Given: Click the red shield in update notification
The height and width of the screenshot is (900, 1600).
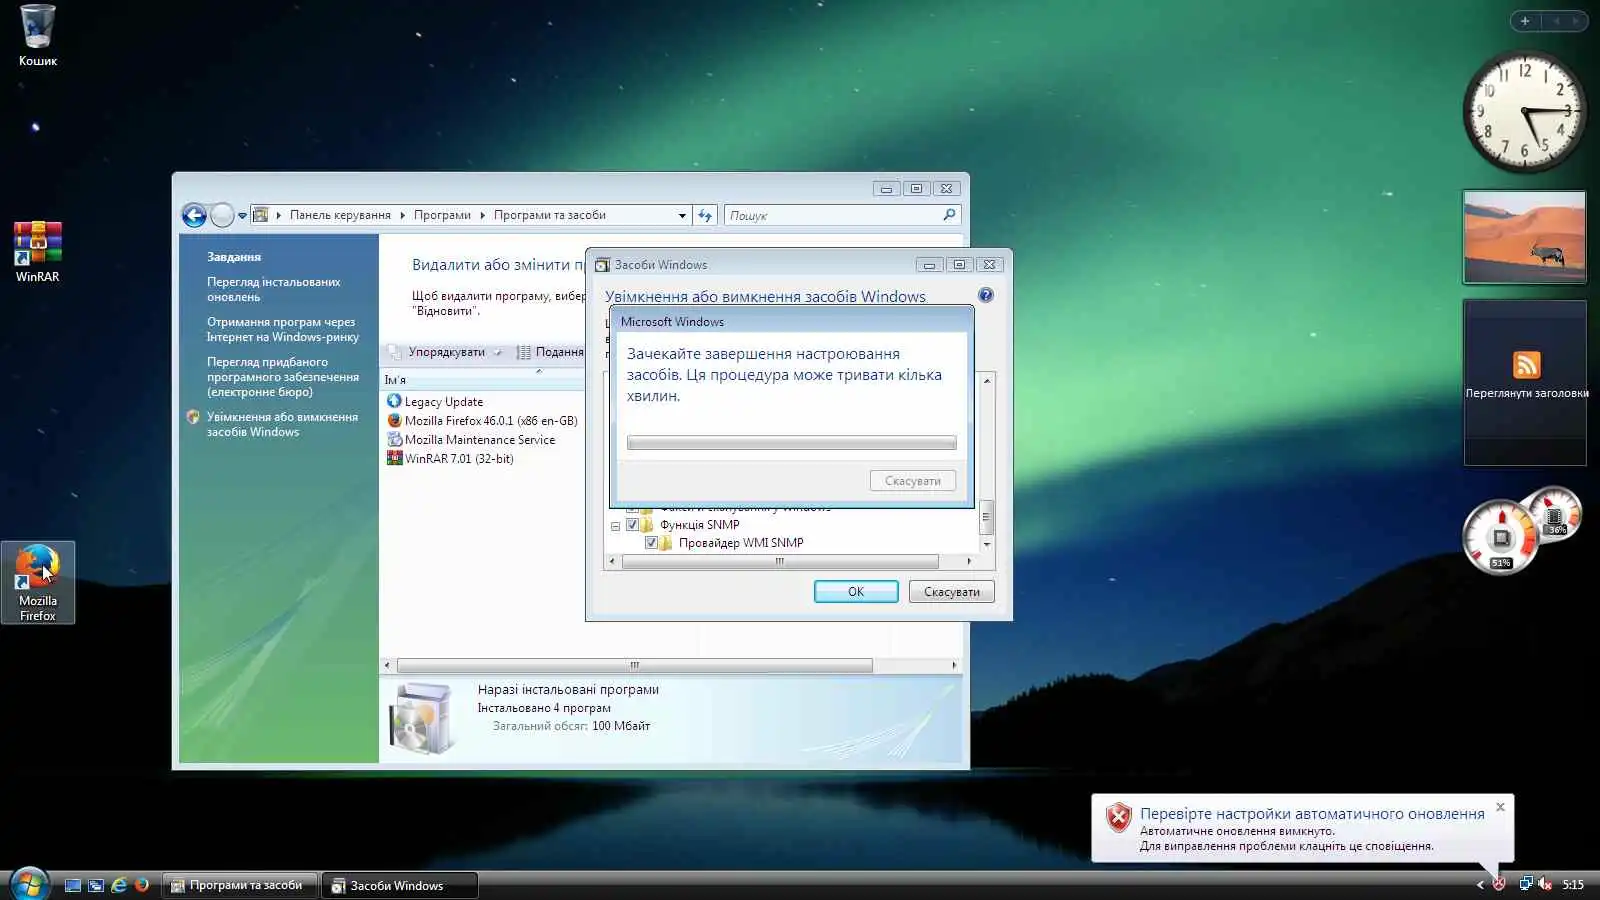Looking at the screenshot, I should point(1118,818).
